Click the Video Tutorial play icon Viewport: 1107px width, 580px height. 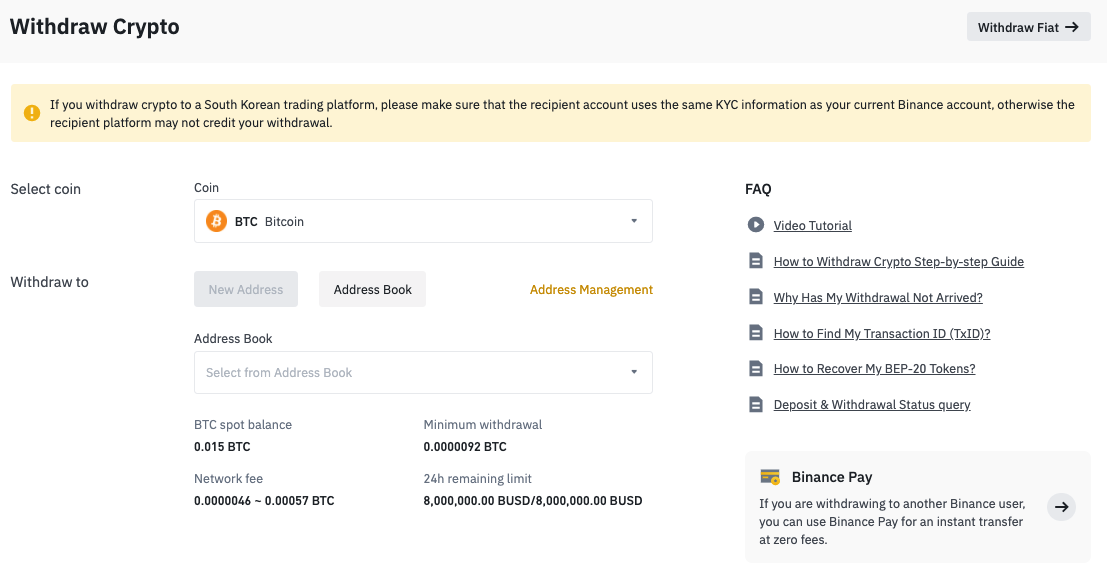click(755, 224)
